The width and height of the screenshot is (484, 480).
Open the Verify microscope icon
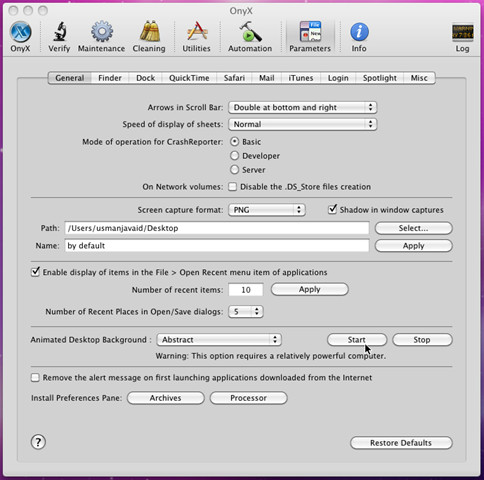[x=59, y=32]
